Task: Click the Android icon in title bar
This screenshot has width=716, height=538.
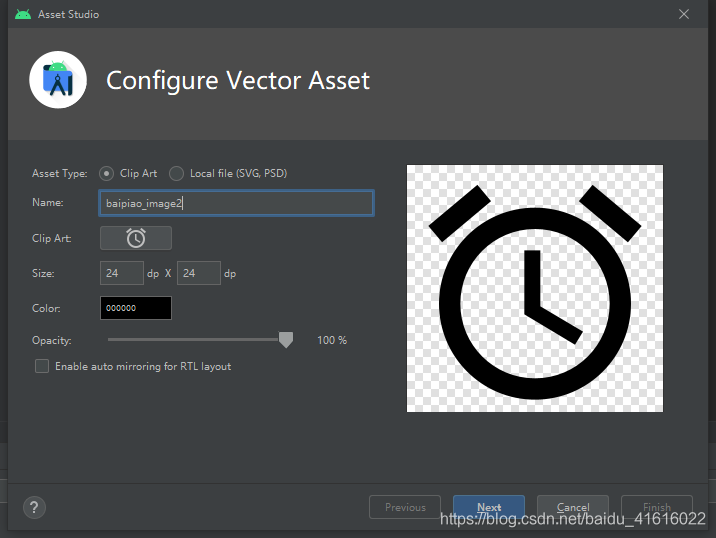Action: 23,14
